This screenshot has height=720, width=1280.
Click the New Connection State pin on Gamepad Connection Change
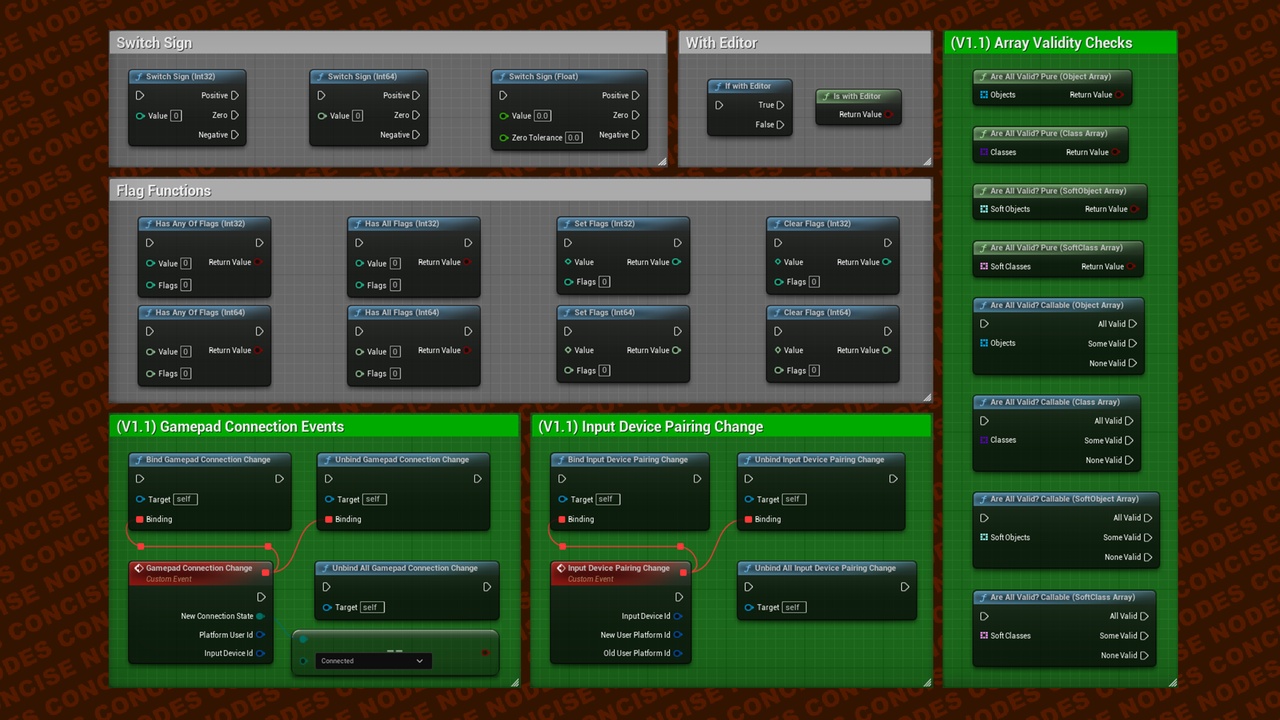pyautogui.click(x=260, y=616)
